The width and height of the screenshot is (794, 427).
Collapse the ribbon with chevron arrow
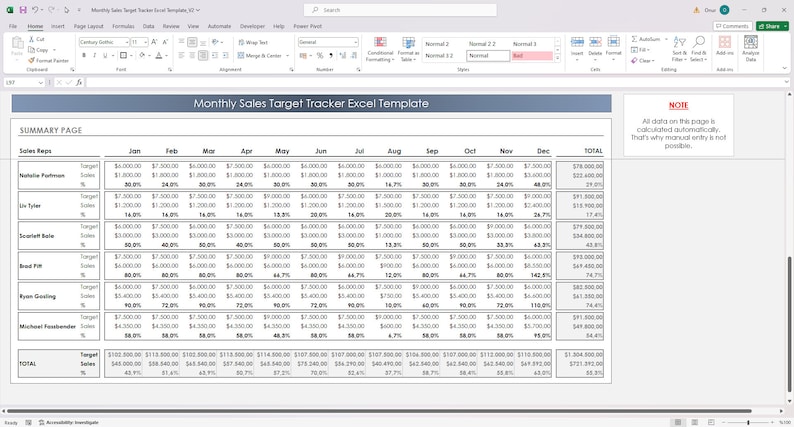click(x=784, y=68)
